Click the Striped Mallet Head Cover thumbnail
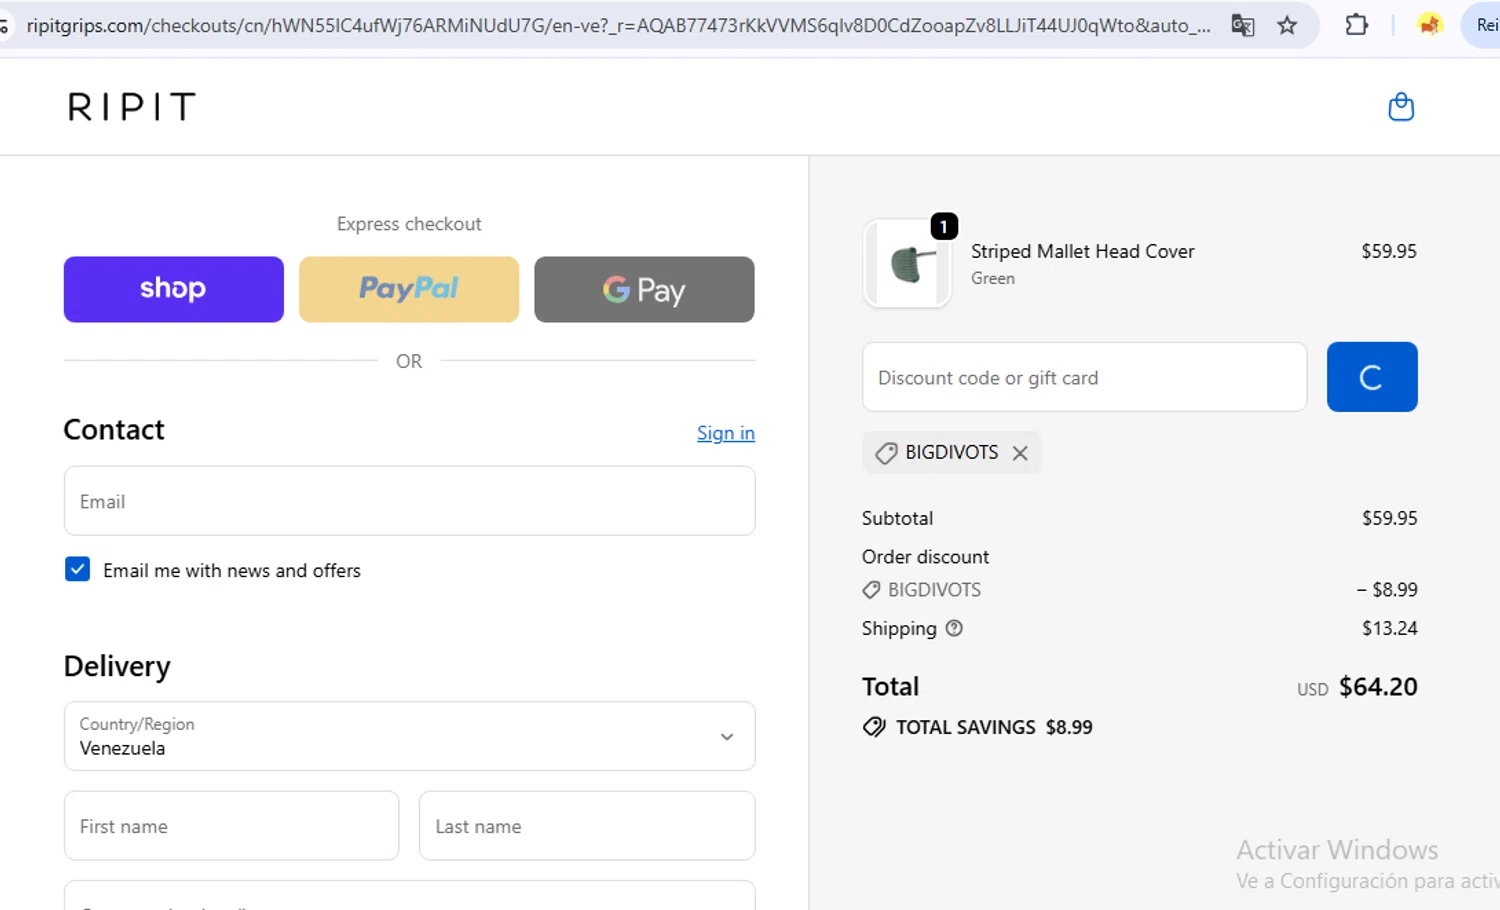This screenshot has width=1500, height=910. [x=907, y=264]
